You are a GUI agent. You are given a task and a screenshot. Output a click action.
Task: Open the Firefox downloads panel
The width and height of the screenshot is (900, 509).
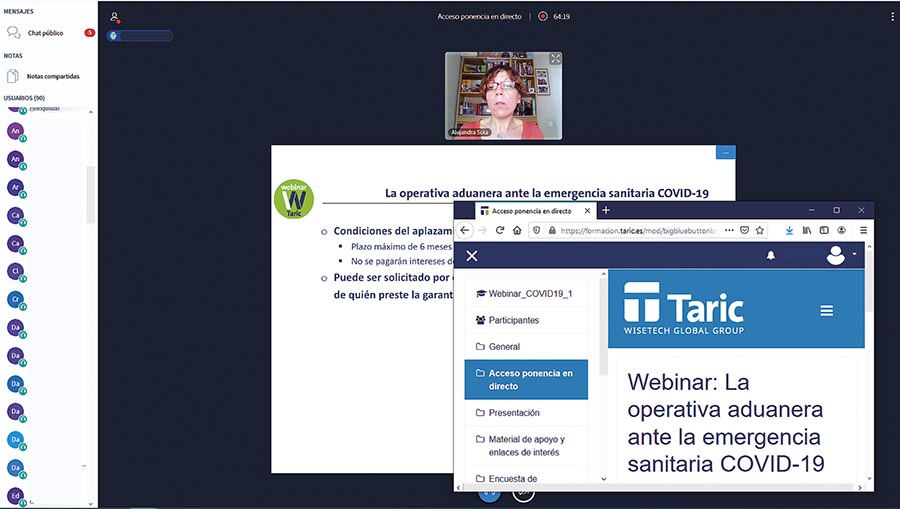(x=789, y=230)
